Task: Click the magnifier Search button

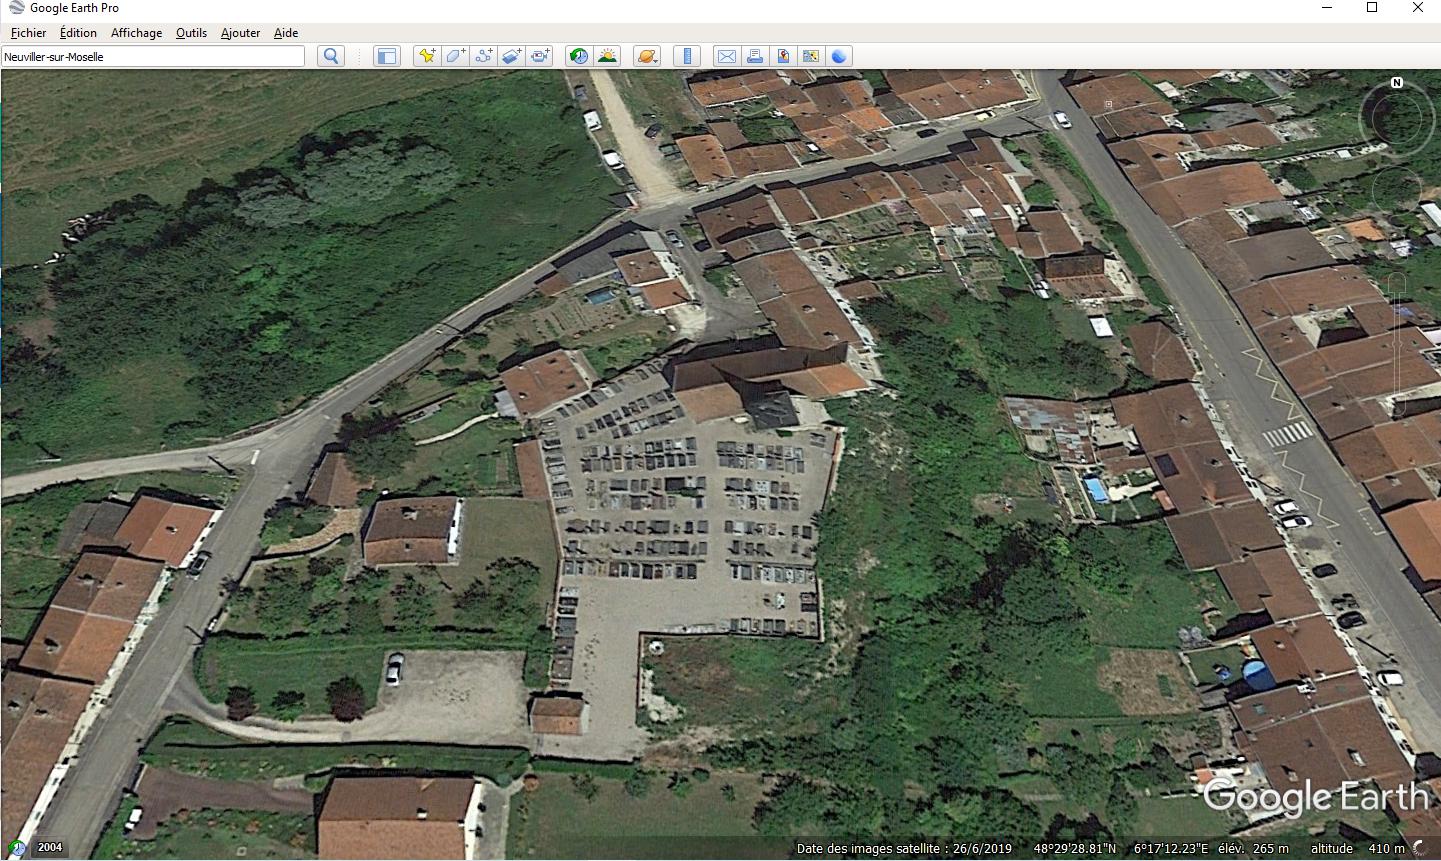Action: coord(331,56)
